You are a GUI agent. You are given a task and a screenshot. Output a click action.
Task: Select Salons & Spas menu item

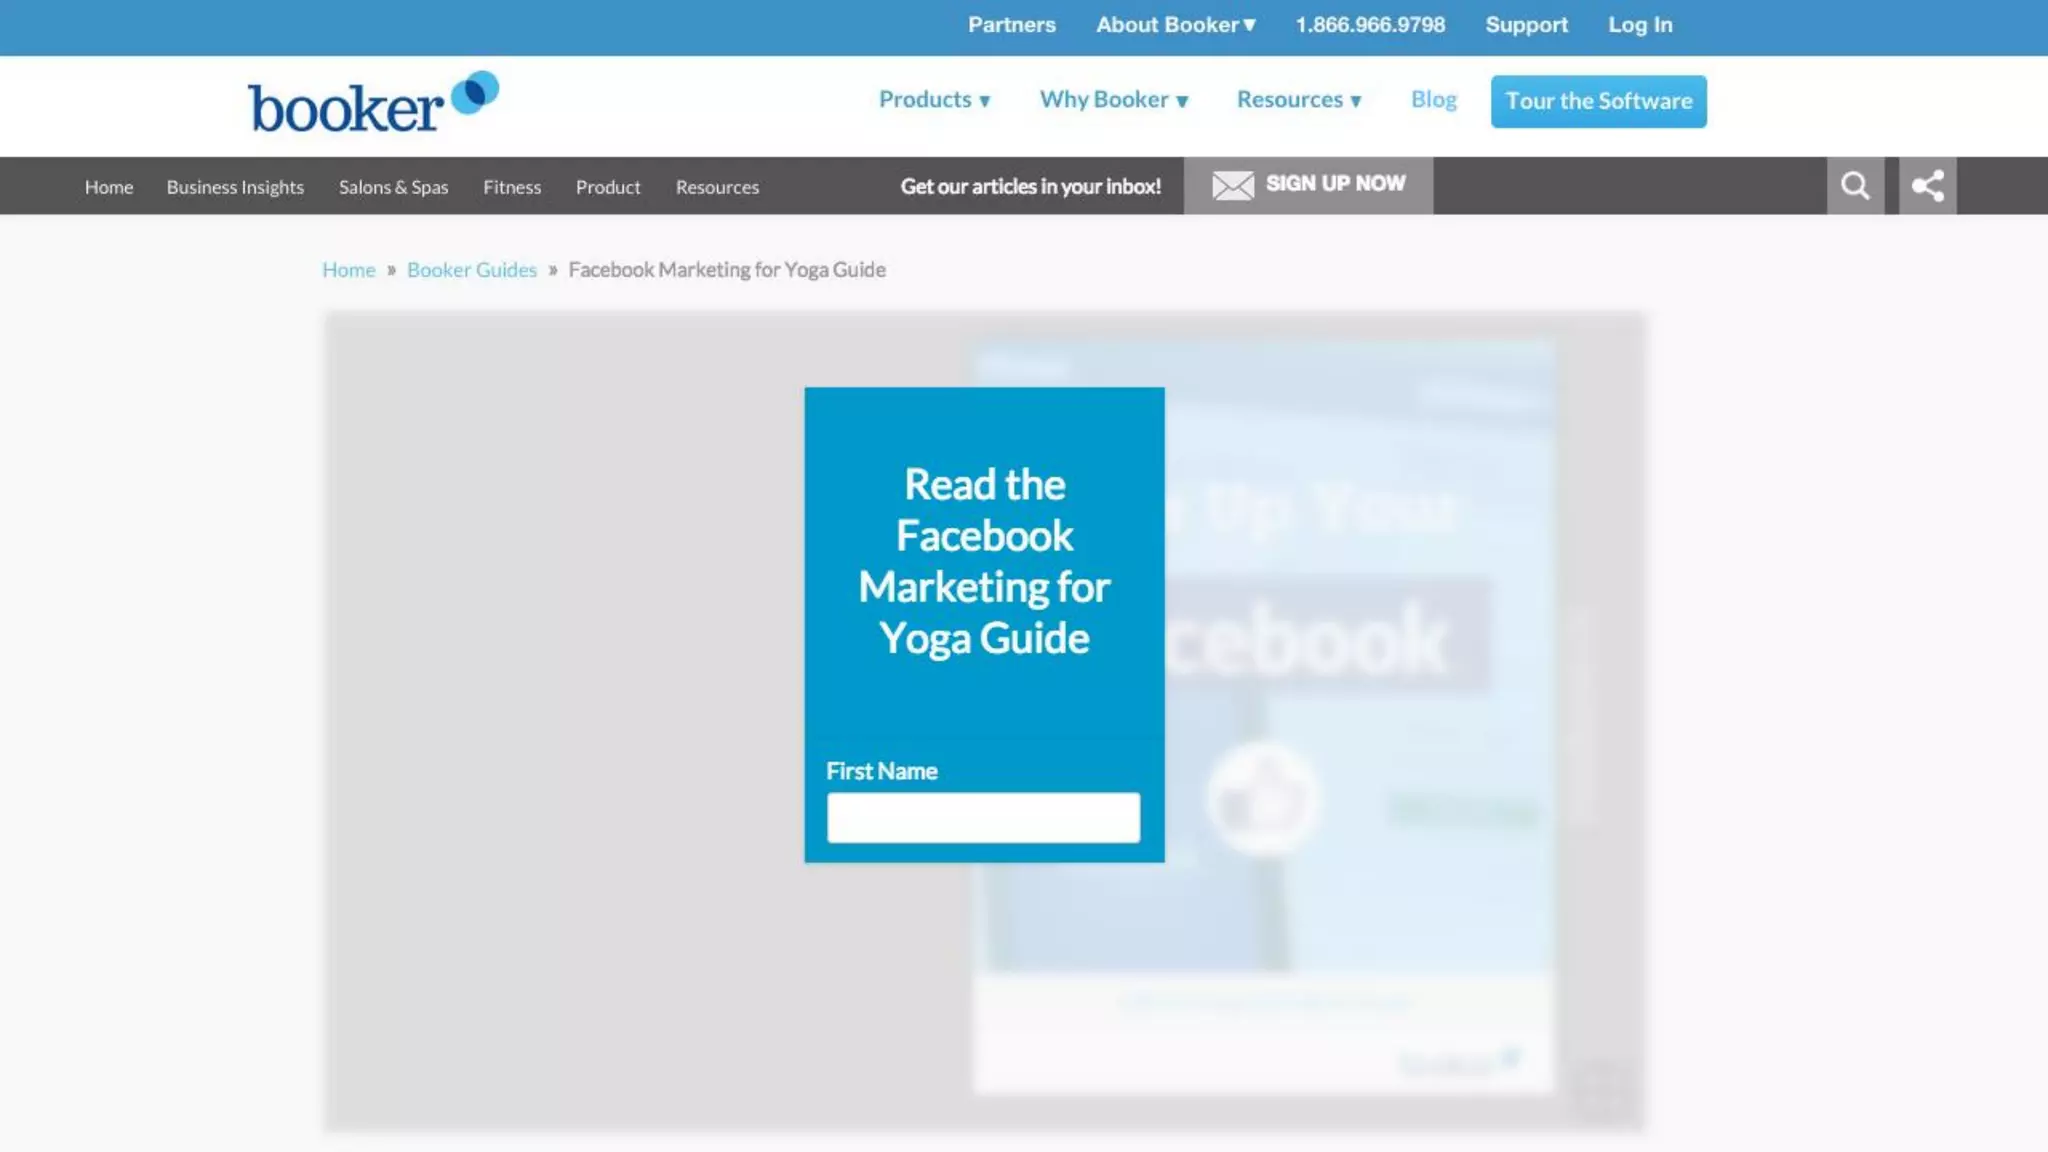click(393, 187)
